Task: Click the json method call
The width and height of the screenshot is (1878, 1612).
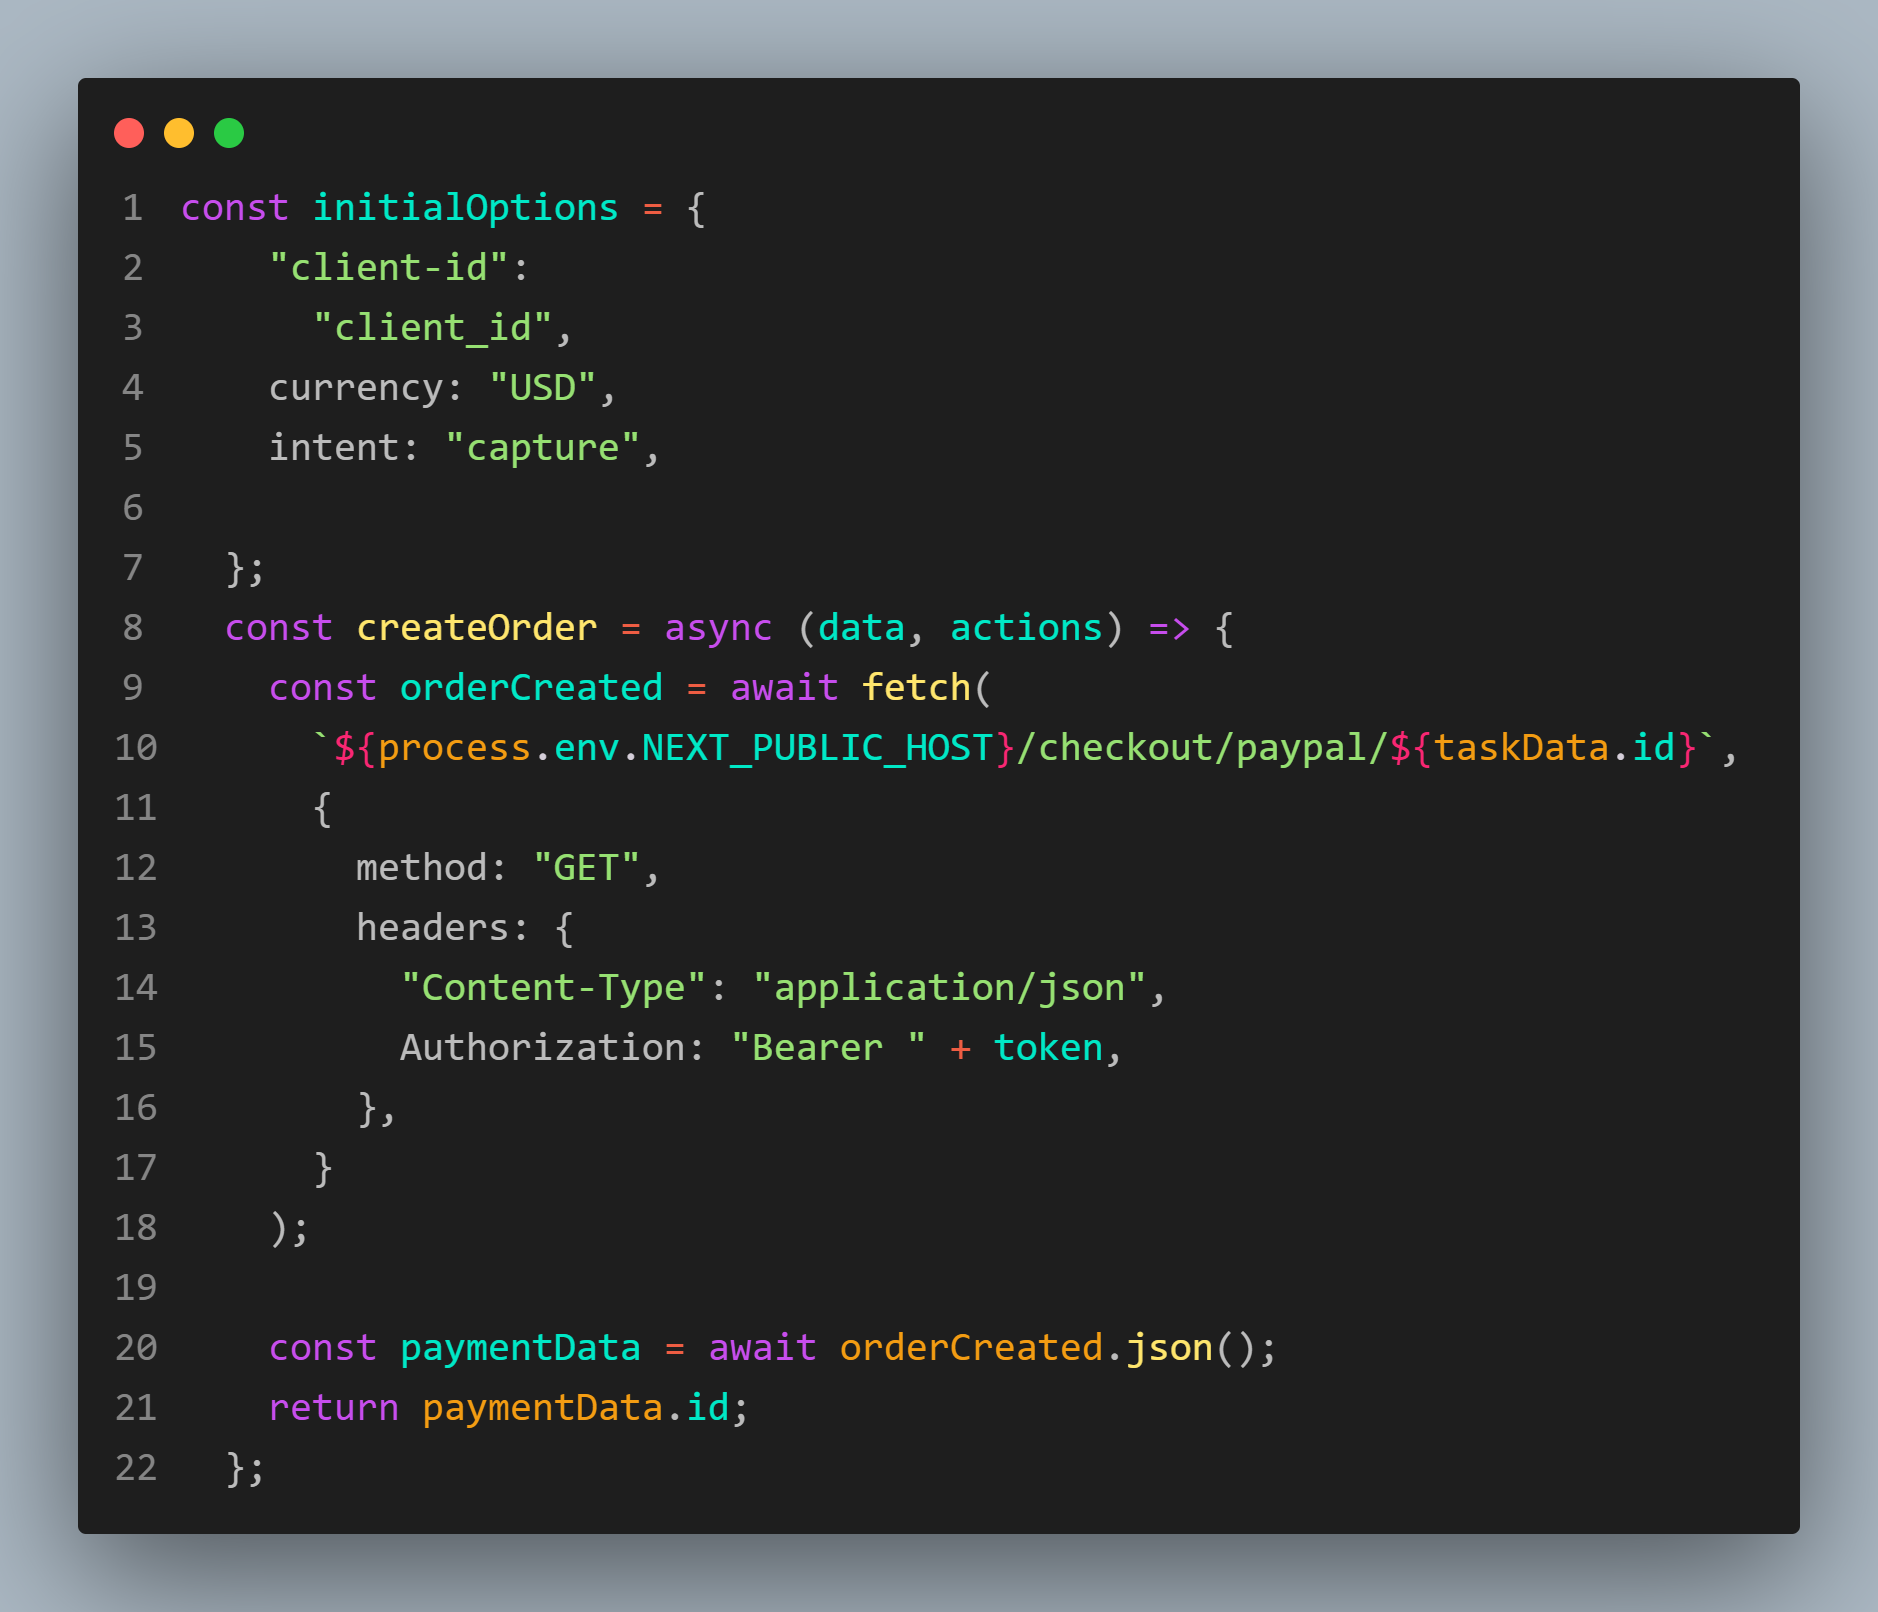Action: click(1169, 1348)
